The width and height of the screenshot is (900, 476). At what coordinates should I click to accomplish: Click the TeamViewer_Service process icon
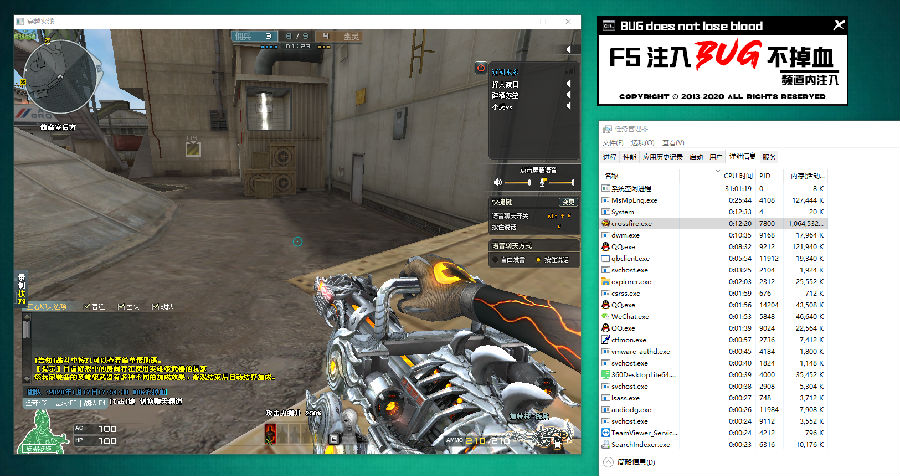pyautogui.click(x=605, y=432)
